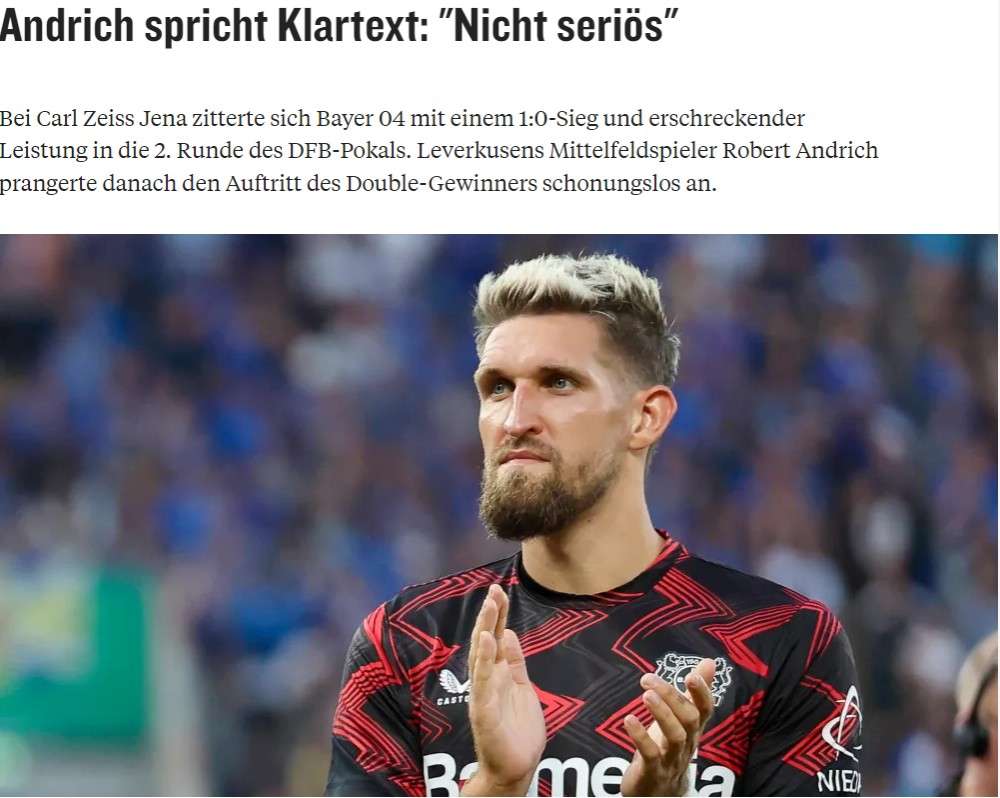Click the word 'Double-Gewinners' in the last line
This screenshot has height=798, width=1000.
point(442,184)
